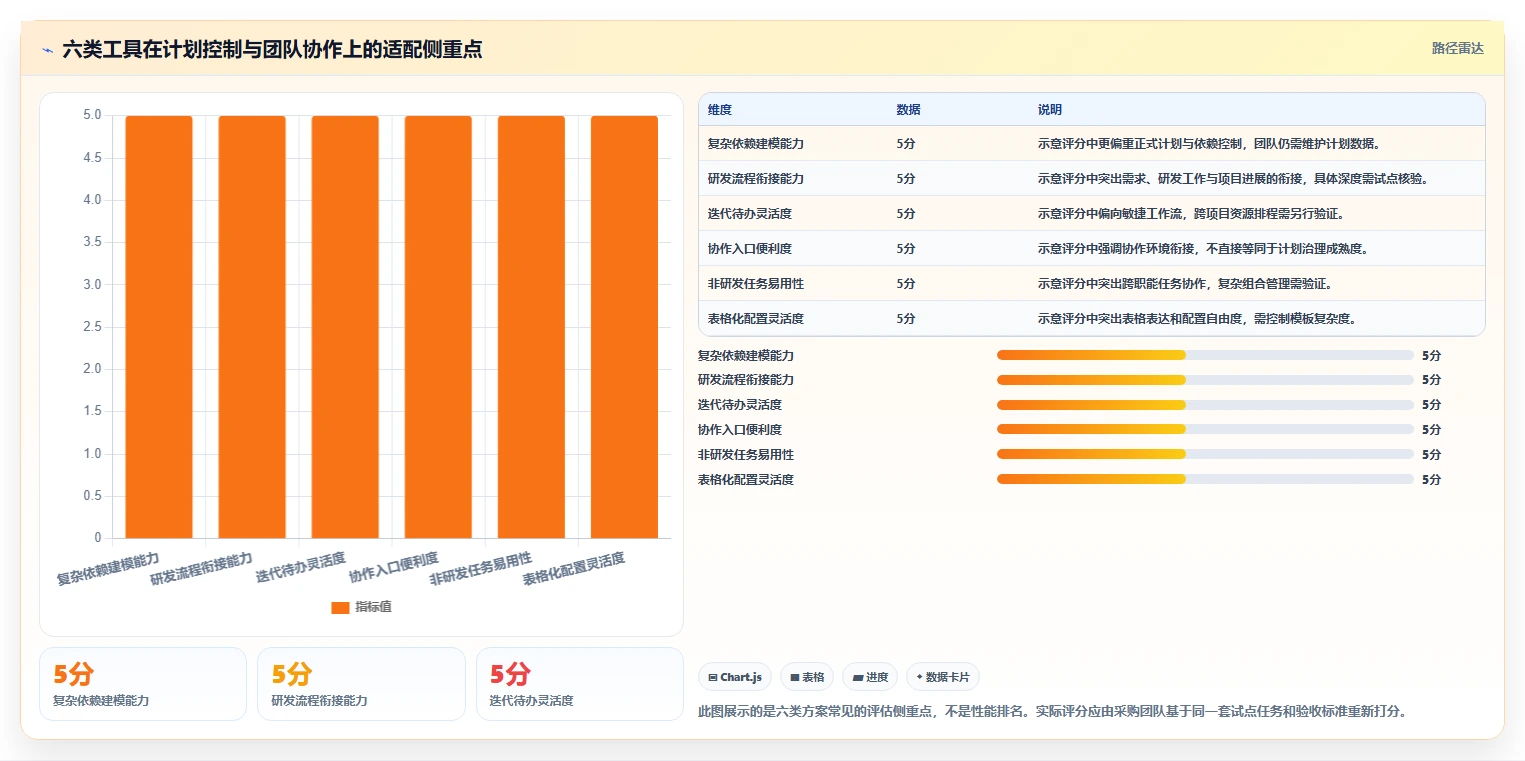Click the 复杂依赖建模能力 progress bar
This screenshot has width=1525, height=761.
coord(1205,355)
